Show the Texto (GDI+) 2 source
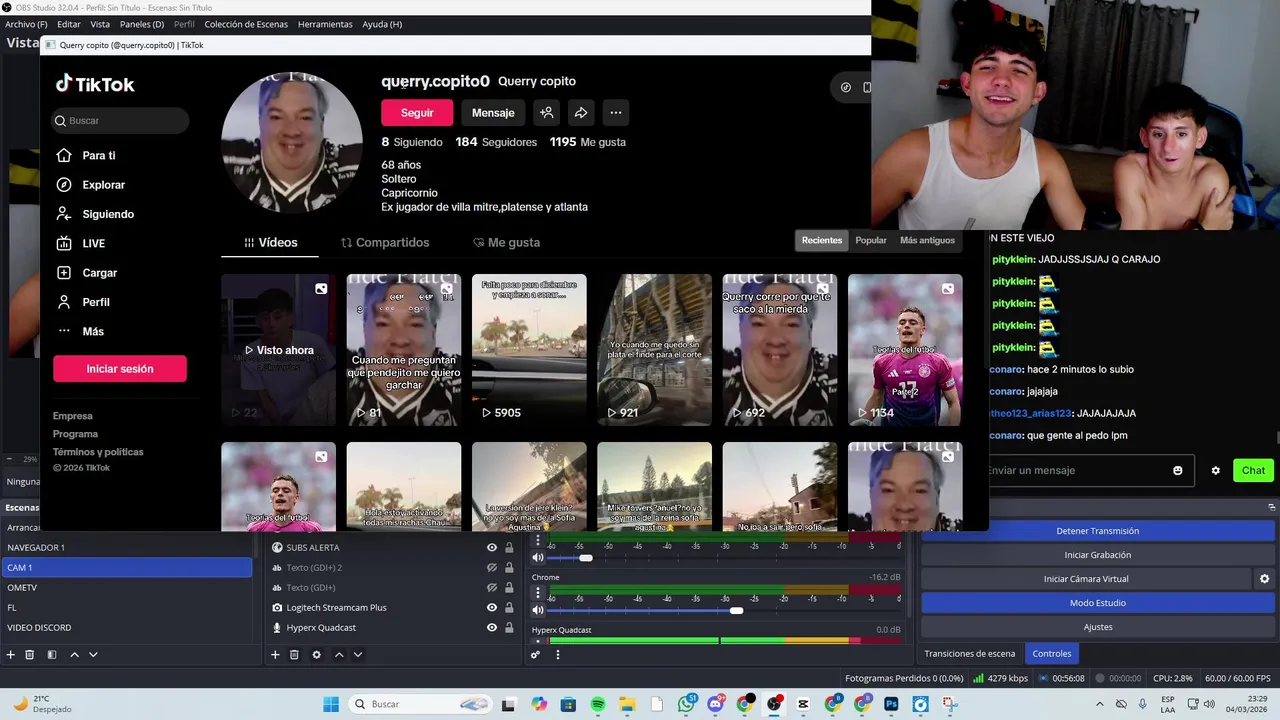This screenshot has height=720, width=1280. pyautogui.click(x=492, y=568)
